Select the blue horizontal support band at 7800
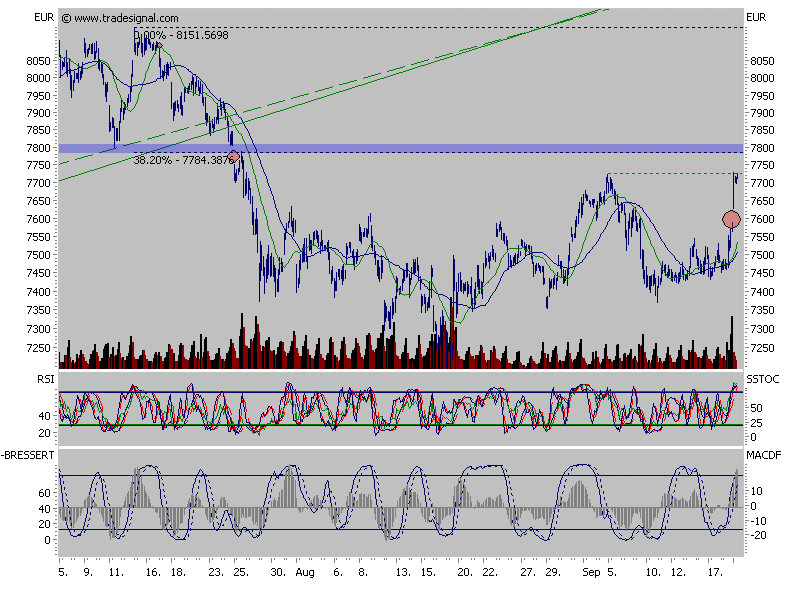The height and width of the screenshot is (589, 802). pyautogui.click(x=401, y=148)
